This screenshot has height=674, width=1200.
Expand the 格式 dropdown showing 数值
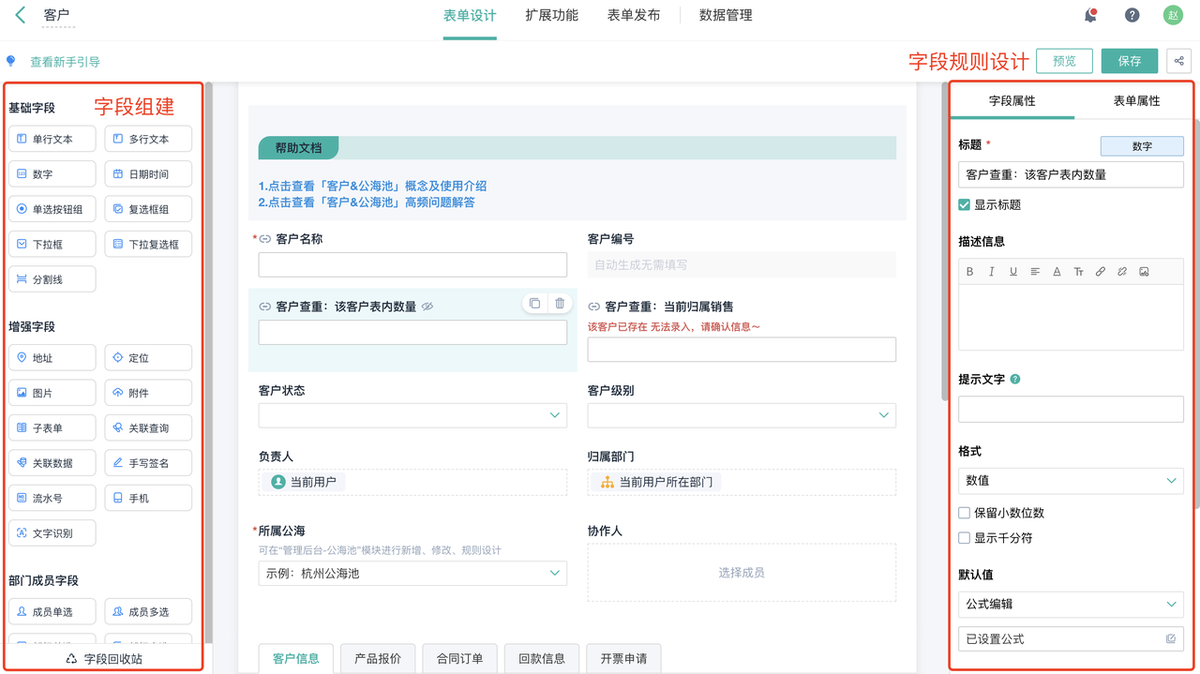(x=1070, y=481)
